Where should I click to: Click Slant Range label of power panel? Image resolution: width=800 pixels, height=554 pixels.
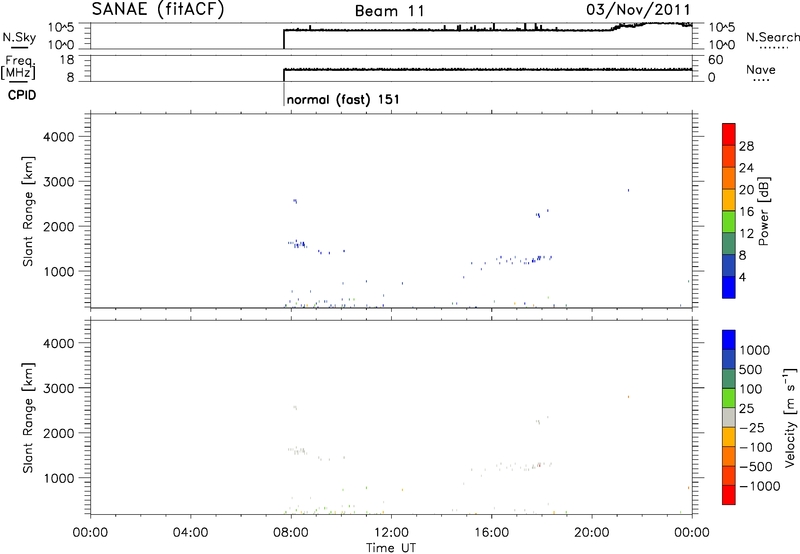point(28,211)
